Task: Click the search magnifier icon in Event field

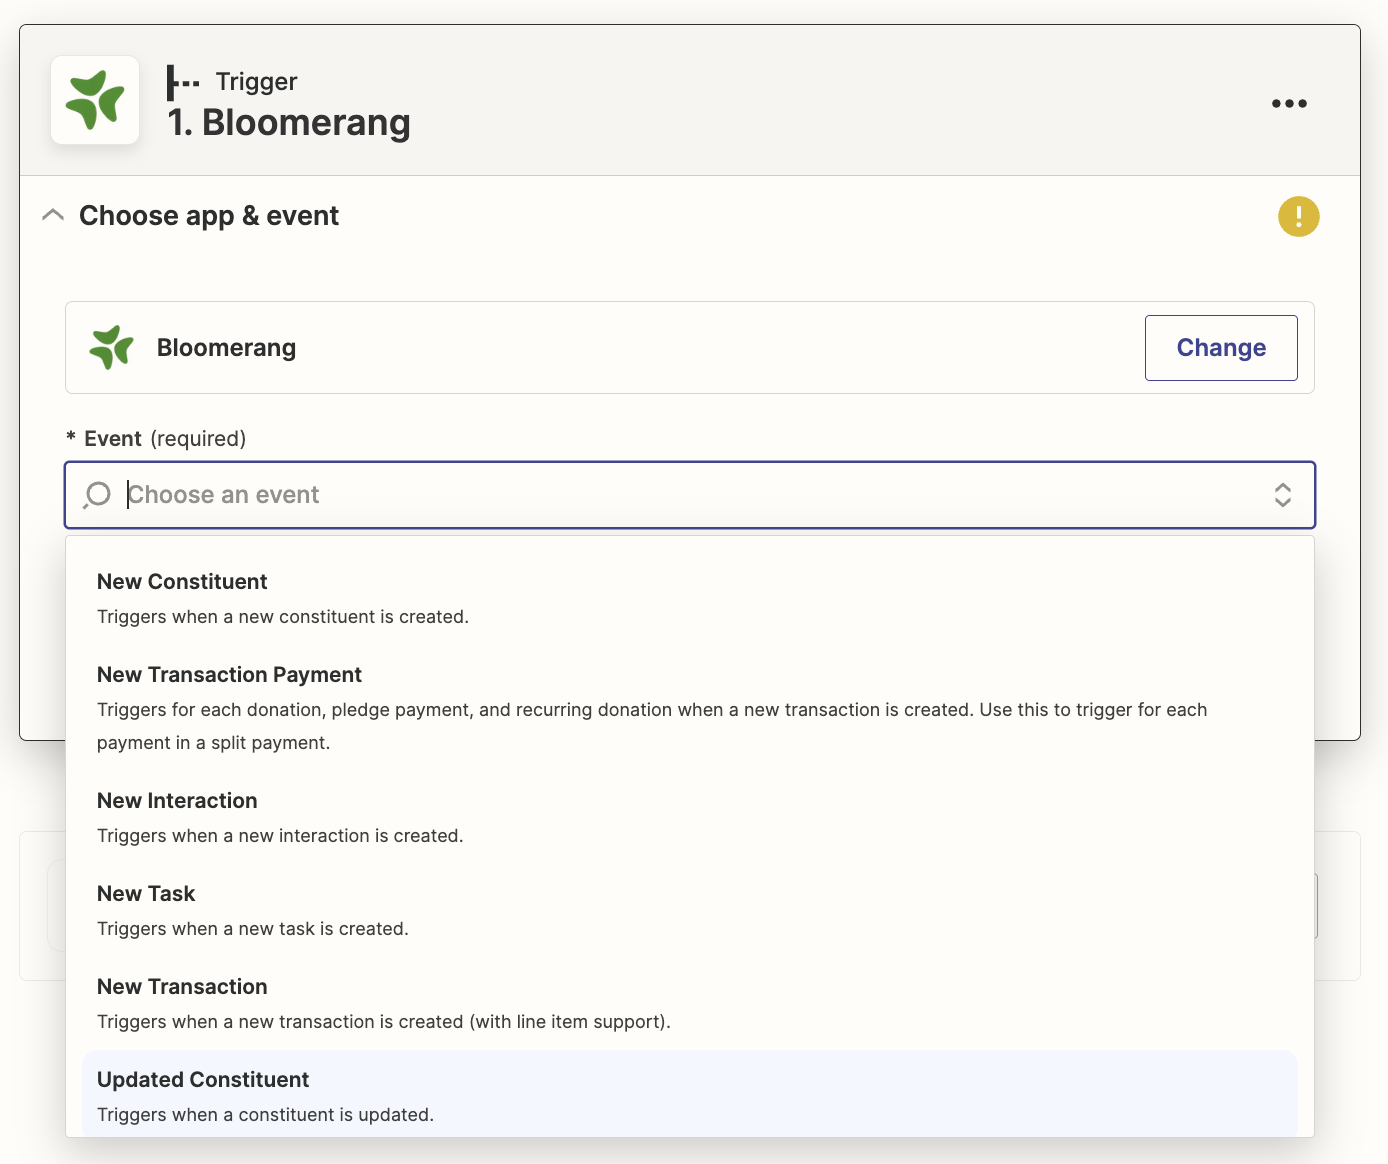Action: point(97,495)
